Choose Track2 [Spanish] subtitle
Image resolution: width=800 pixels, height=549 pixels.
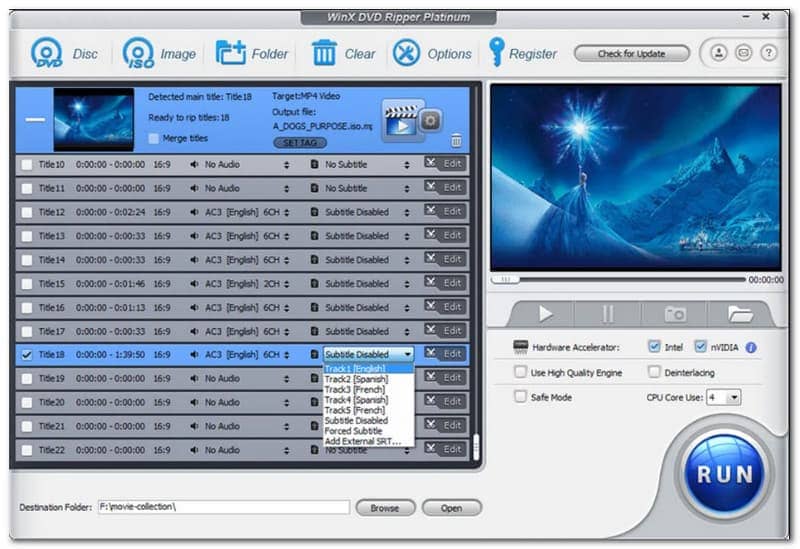[x=368, y=379]
